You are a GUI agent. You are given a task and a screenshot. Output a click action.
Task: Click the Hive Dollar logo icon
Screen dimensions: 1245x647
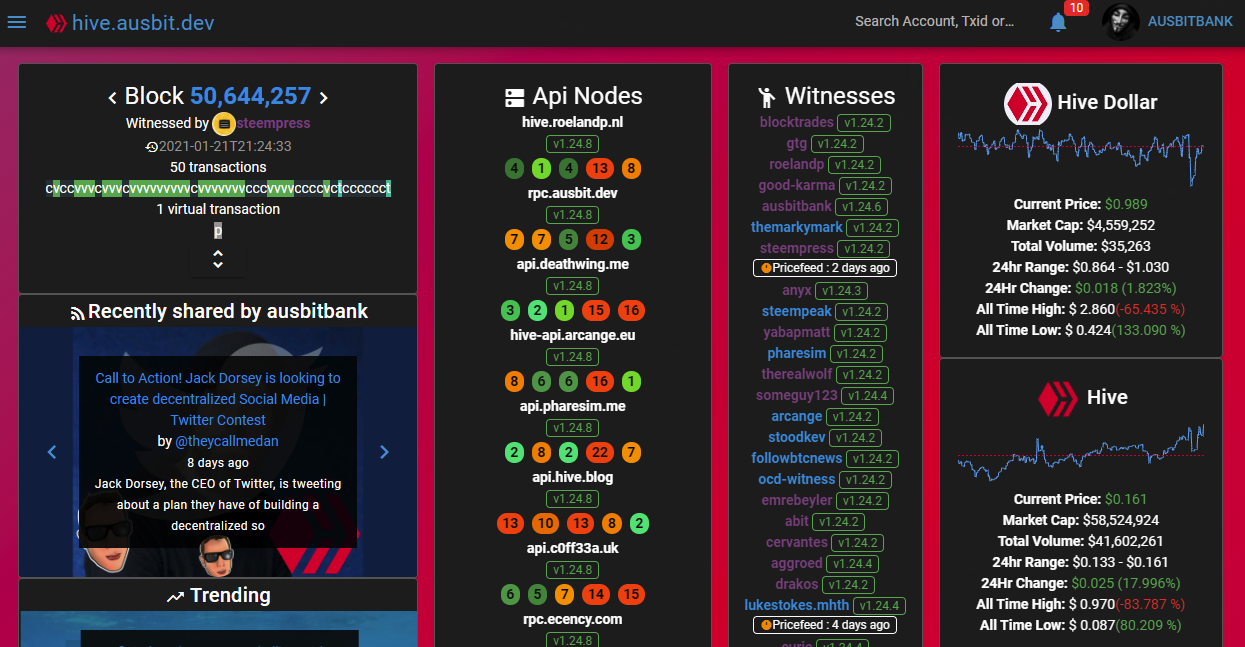[1027, 103]
